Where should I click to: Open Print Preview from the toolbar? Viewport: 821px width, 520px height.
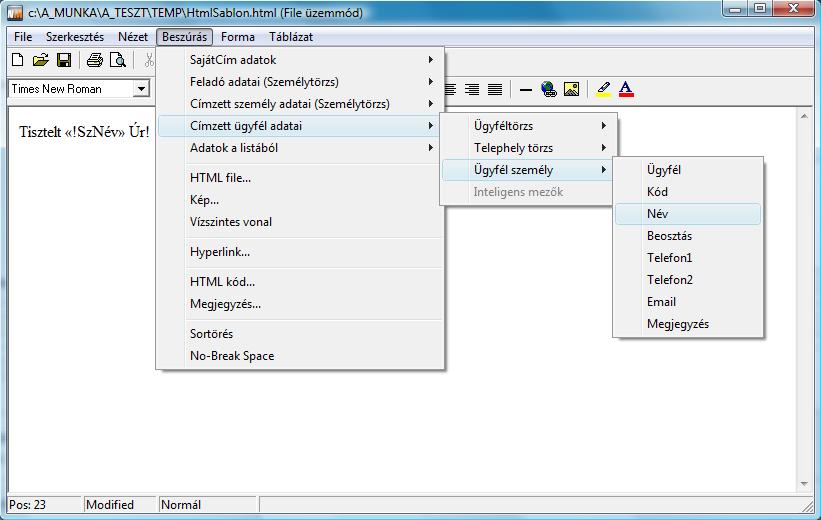(118, 60)
